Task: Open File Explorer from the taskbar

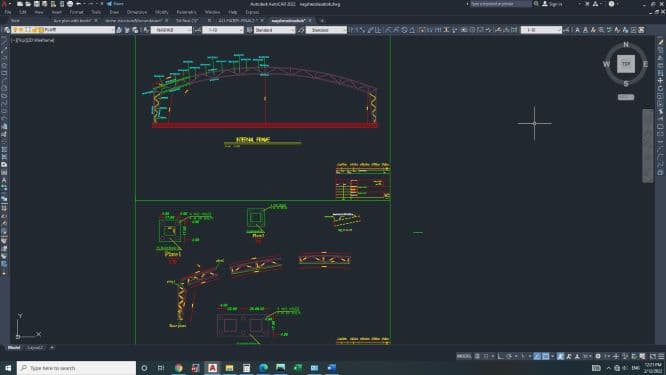Action: [229, 368]
